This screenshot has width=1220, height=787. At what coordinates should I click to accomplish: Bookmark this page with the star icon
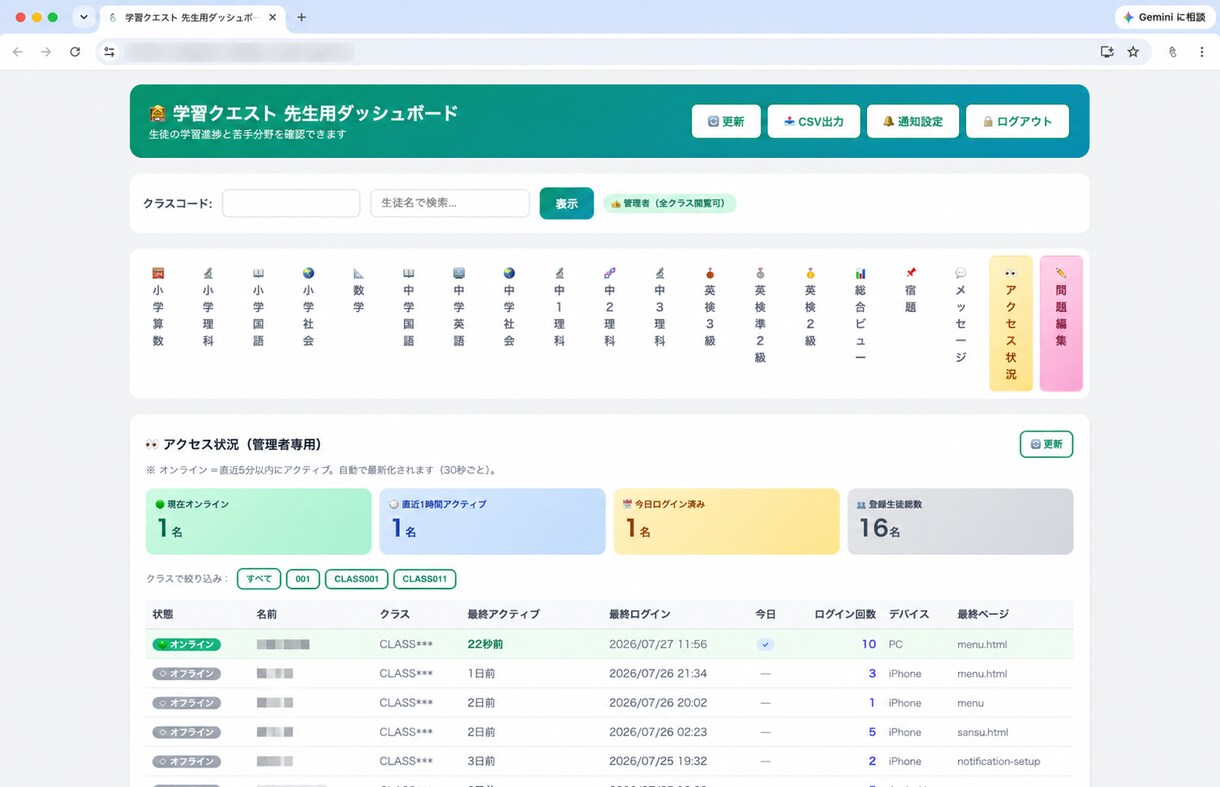tap(1133, 52)
